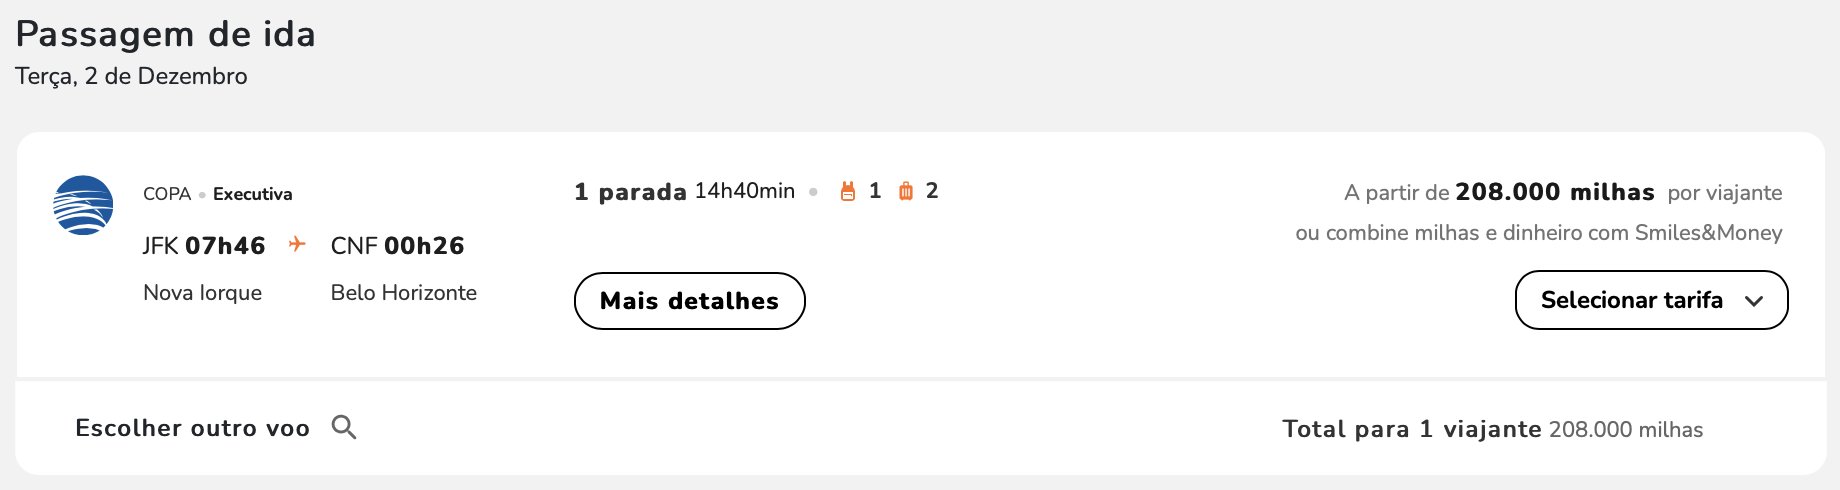
Task: Click the 208.000 milhas price label
Action: click(x=1555, y=192)
